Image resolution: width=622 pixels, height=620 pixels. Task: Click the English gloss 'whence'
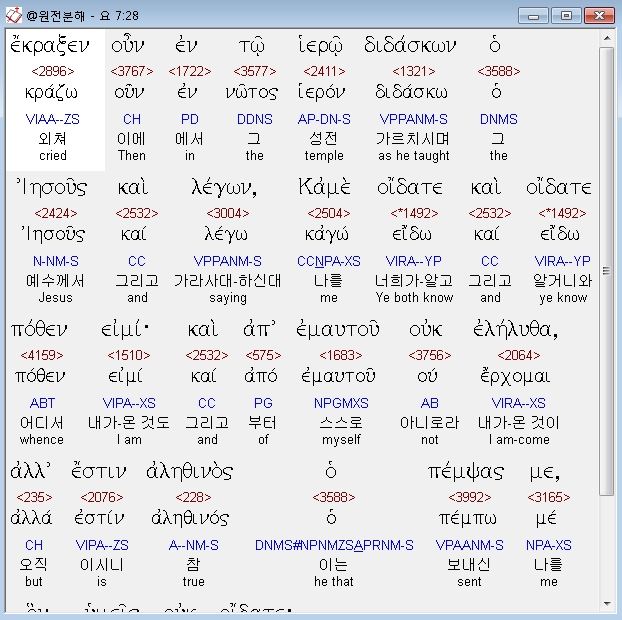(42, 440)
